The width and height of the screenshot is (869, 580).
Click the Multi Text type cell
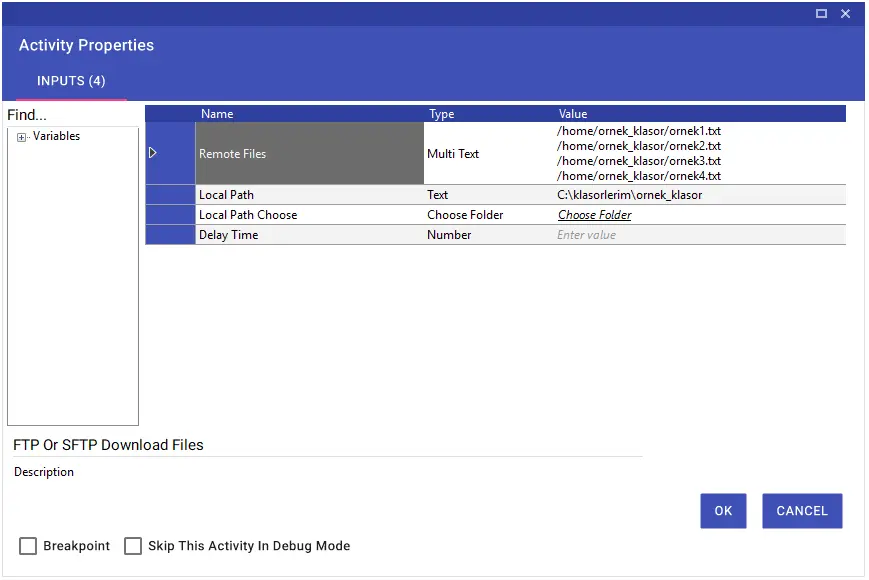coord(489,153)
